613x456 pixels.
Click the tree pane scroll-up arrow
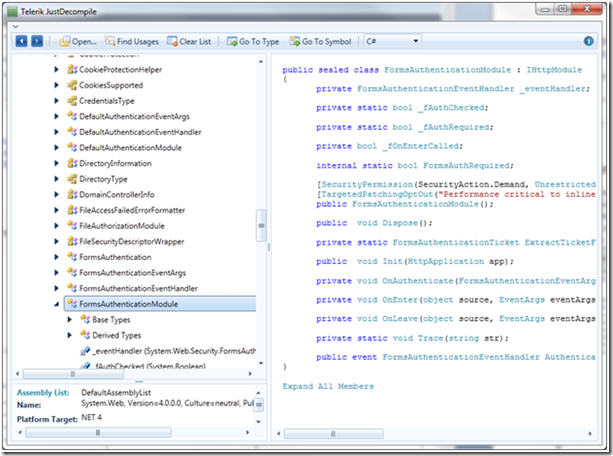point(261,61)
